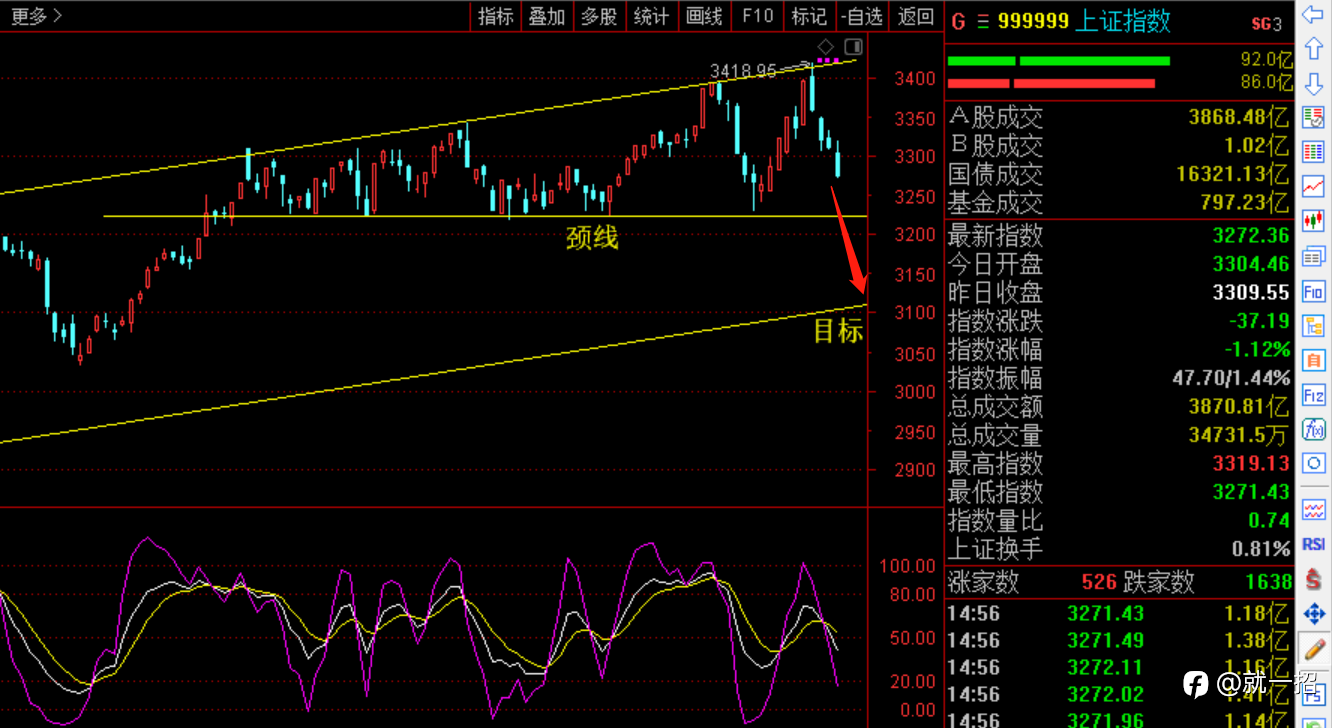Click the 标记 mark button
Image resolution: width=1332 pixels, height=728 pixels.
click(809, 16)
